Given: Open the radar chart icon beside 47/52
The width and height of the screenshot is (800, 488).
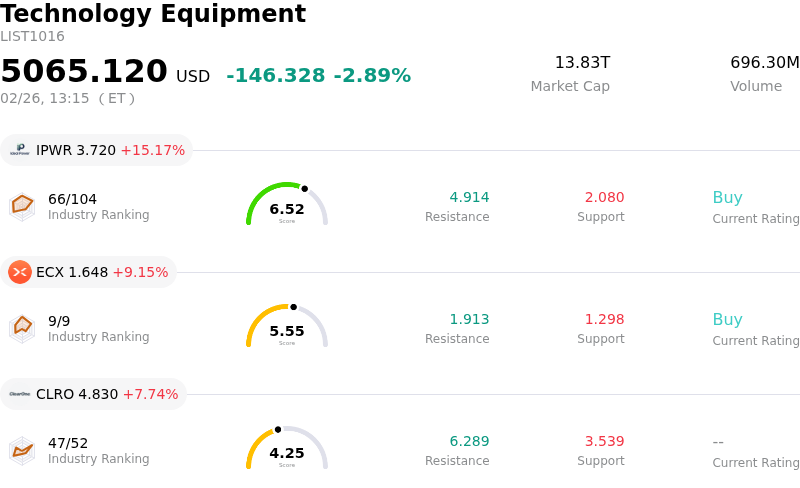Looking at the screenshot, I should pyautogui.click(x=22, y=450).
